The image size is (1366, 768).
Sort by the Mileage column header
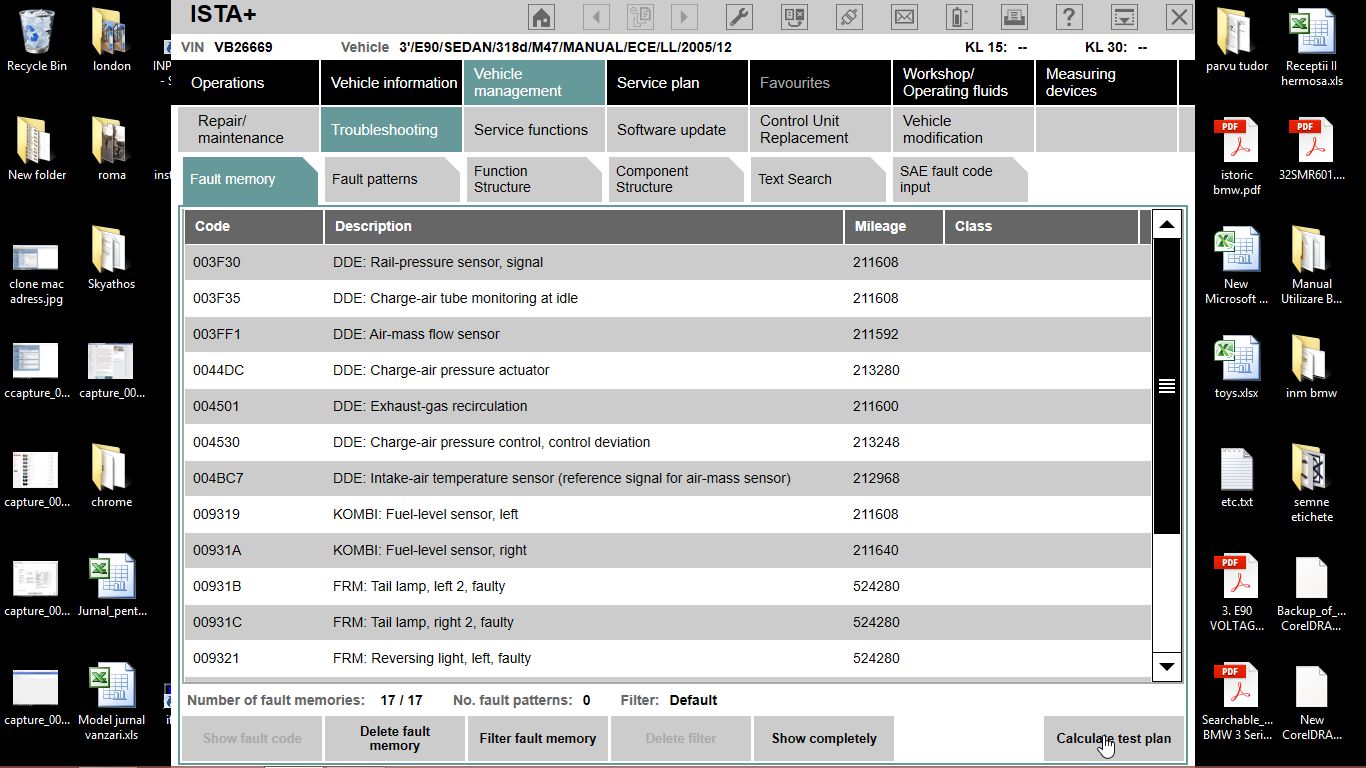pyautogui.click(x=893, y=227)
